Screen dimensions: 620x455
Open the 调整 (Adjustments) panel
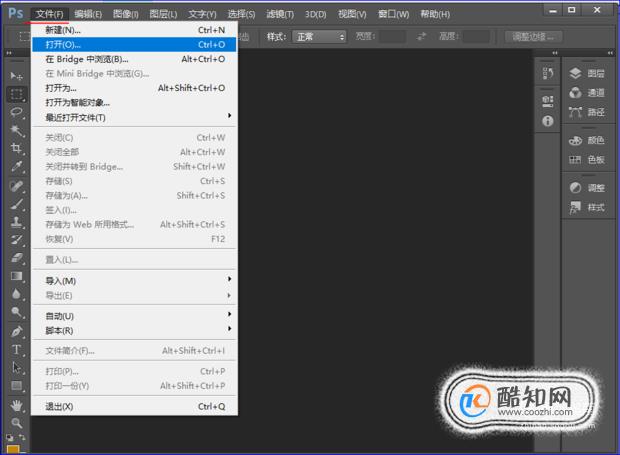[x=587, y=188]
